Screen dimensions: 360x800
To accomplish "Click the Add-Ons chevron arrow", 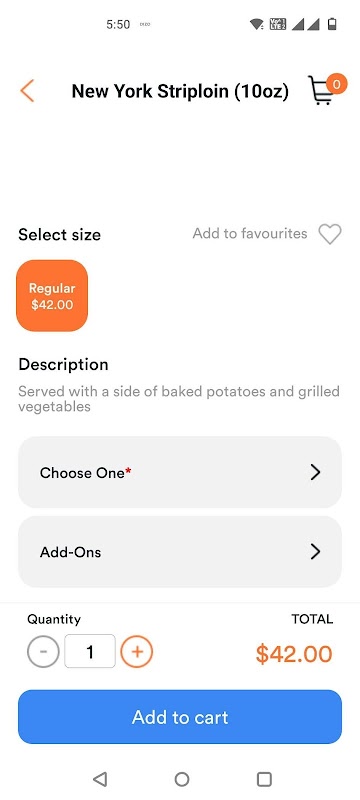I will coord(316,552).
